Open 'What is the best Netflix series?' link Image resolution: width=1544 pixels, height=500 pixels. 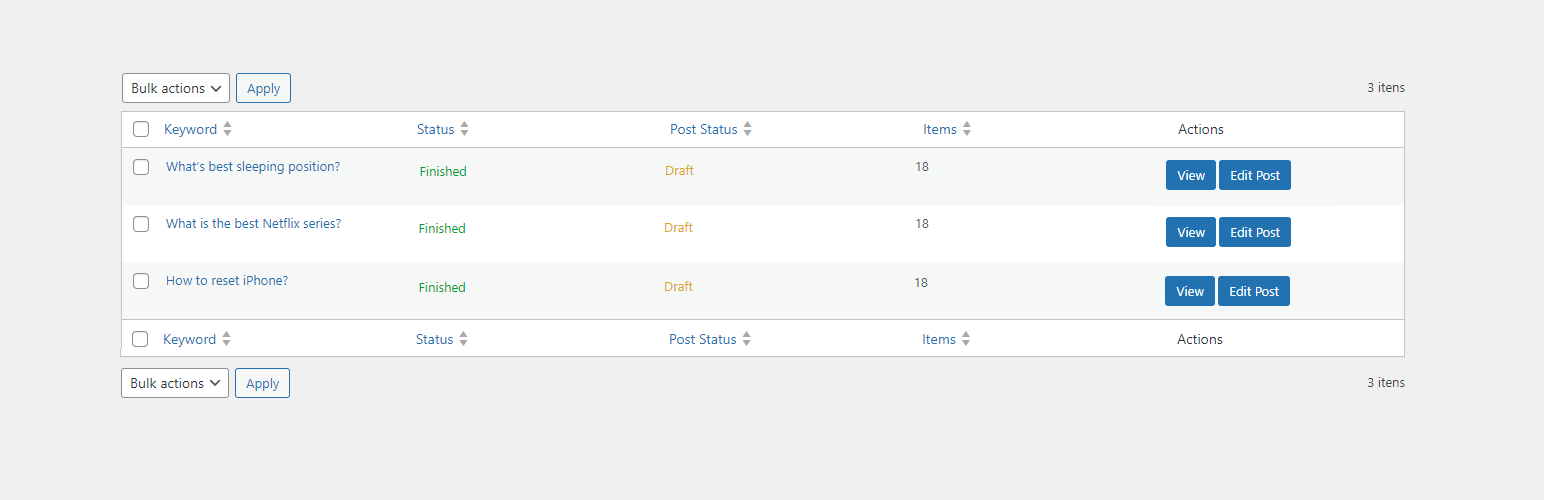point(253,224)
